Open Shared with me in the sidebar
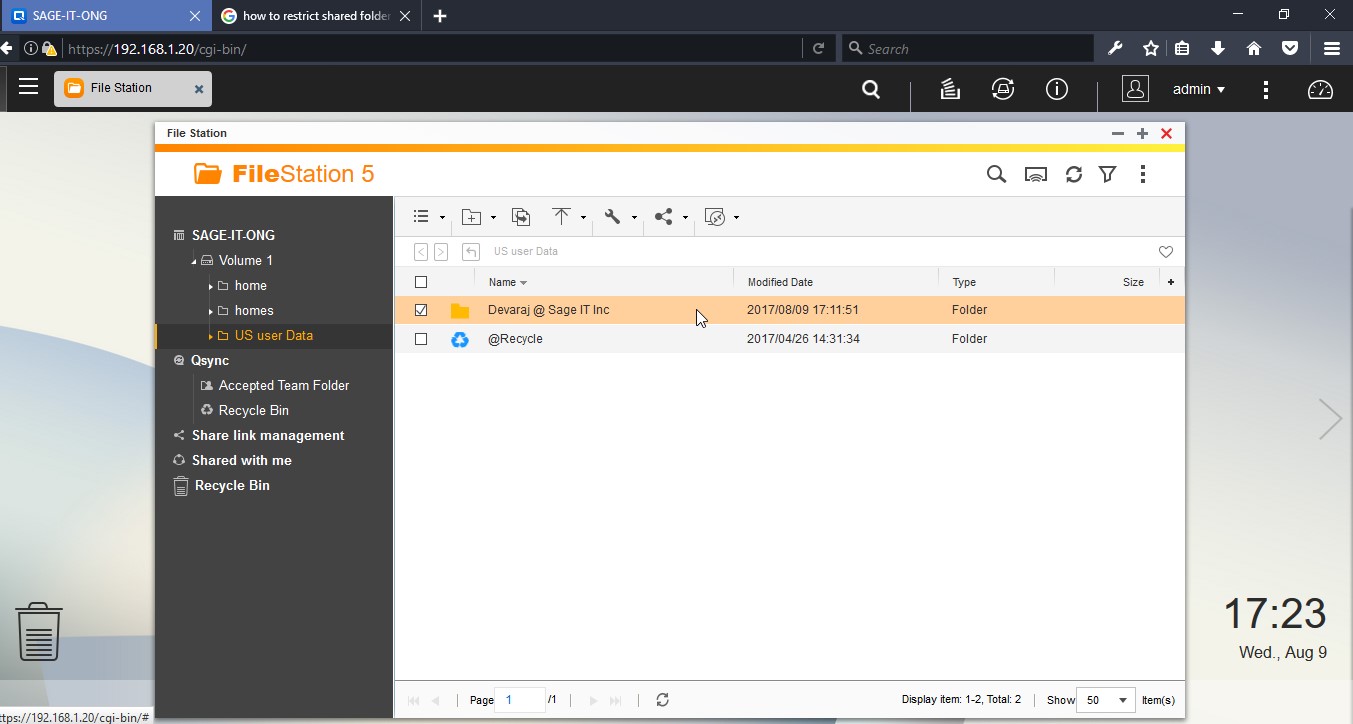 tap(241, 460)
